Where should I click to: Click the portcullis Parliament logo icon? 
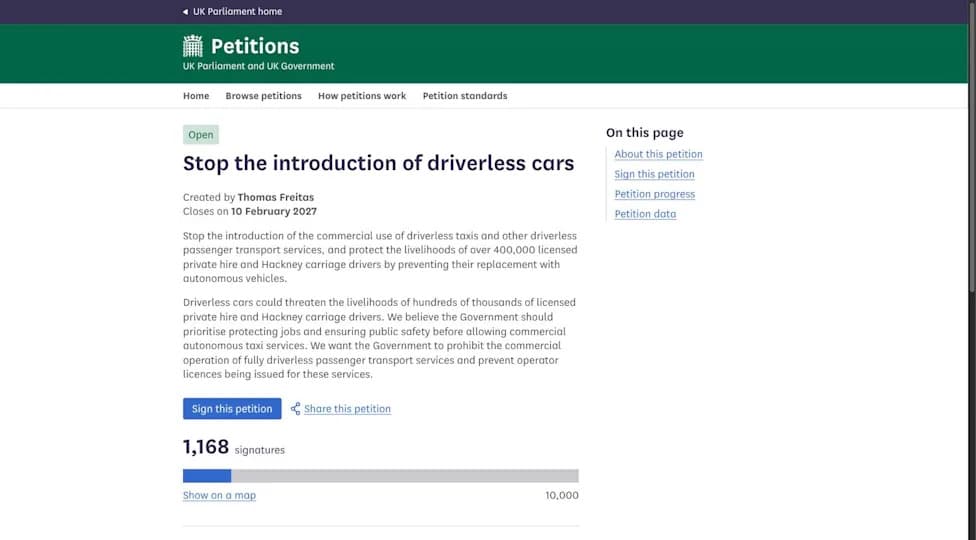(x=193, y=46)
